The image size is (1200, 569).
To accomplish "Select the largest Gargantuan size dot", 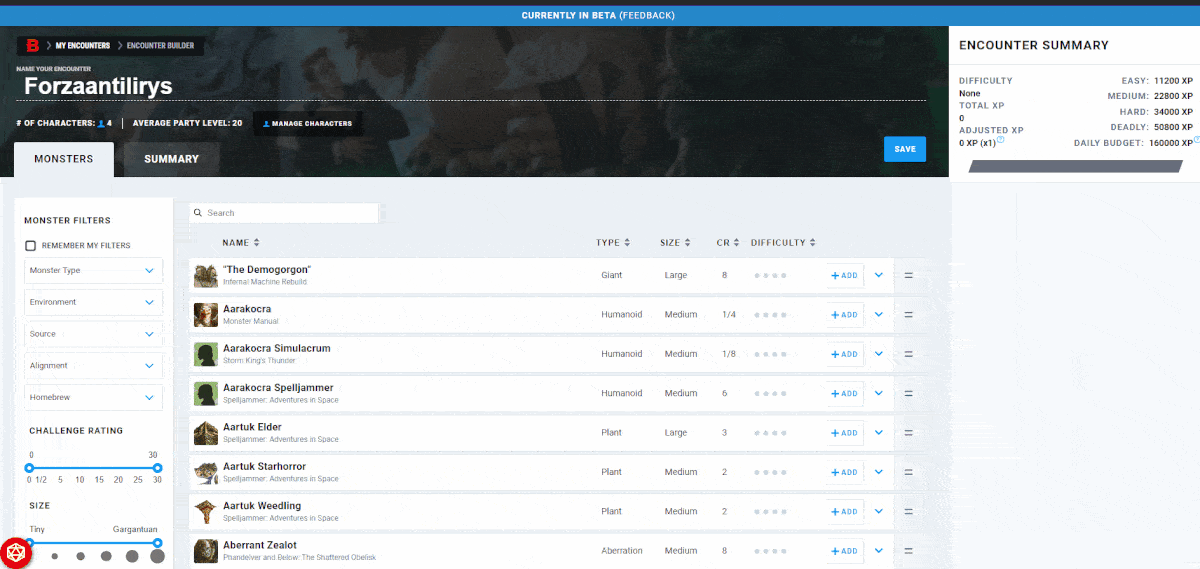I will (x=157, y=556).
